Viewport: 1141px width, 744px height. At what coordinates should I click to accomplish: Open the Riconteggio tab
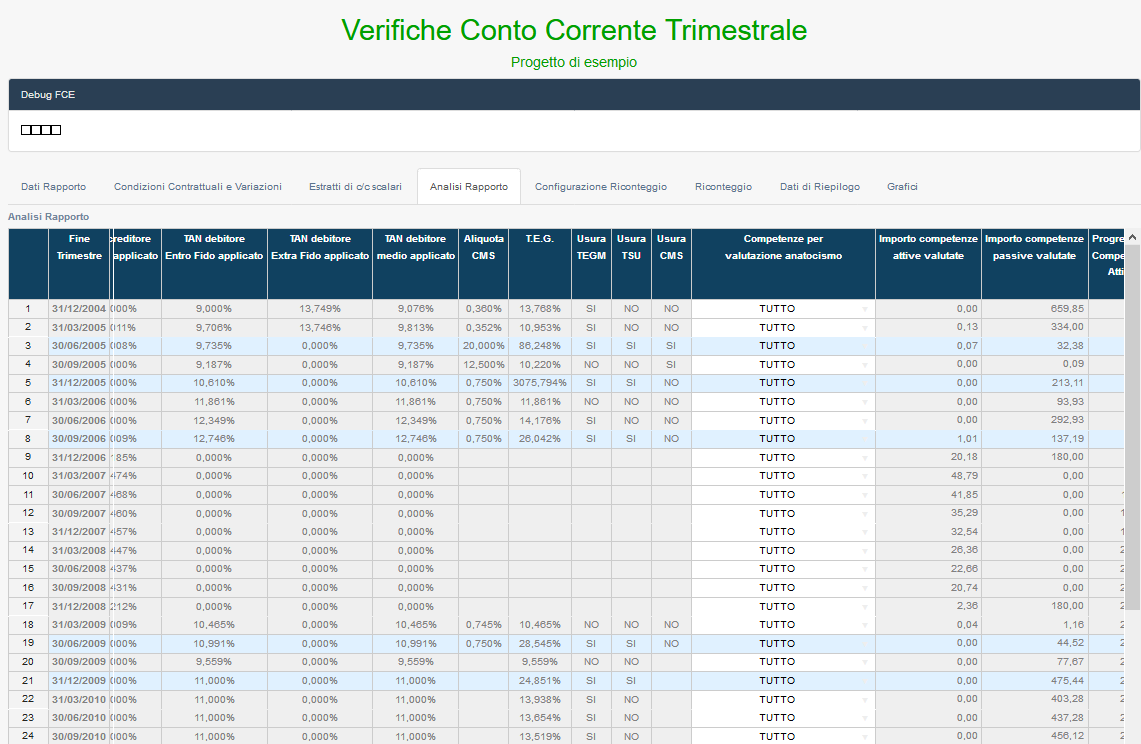[x=723, y=186]
